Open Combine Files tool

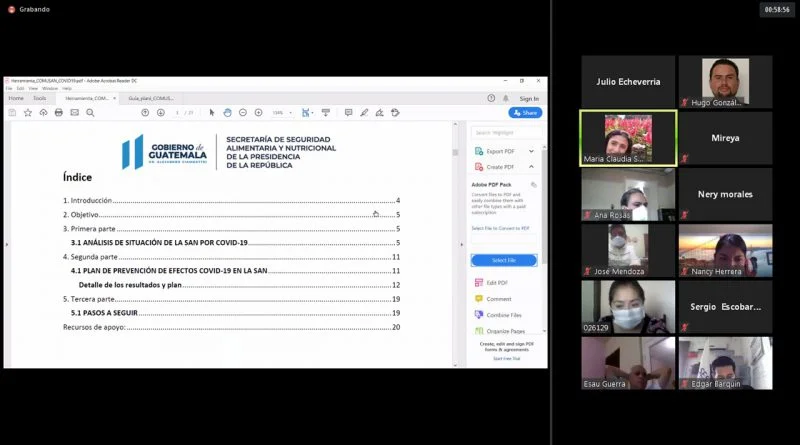coord(498,315)
